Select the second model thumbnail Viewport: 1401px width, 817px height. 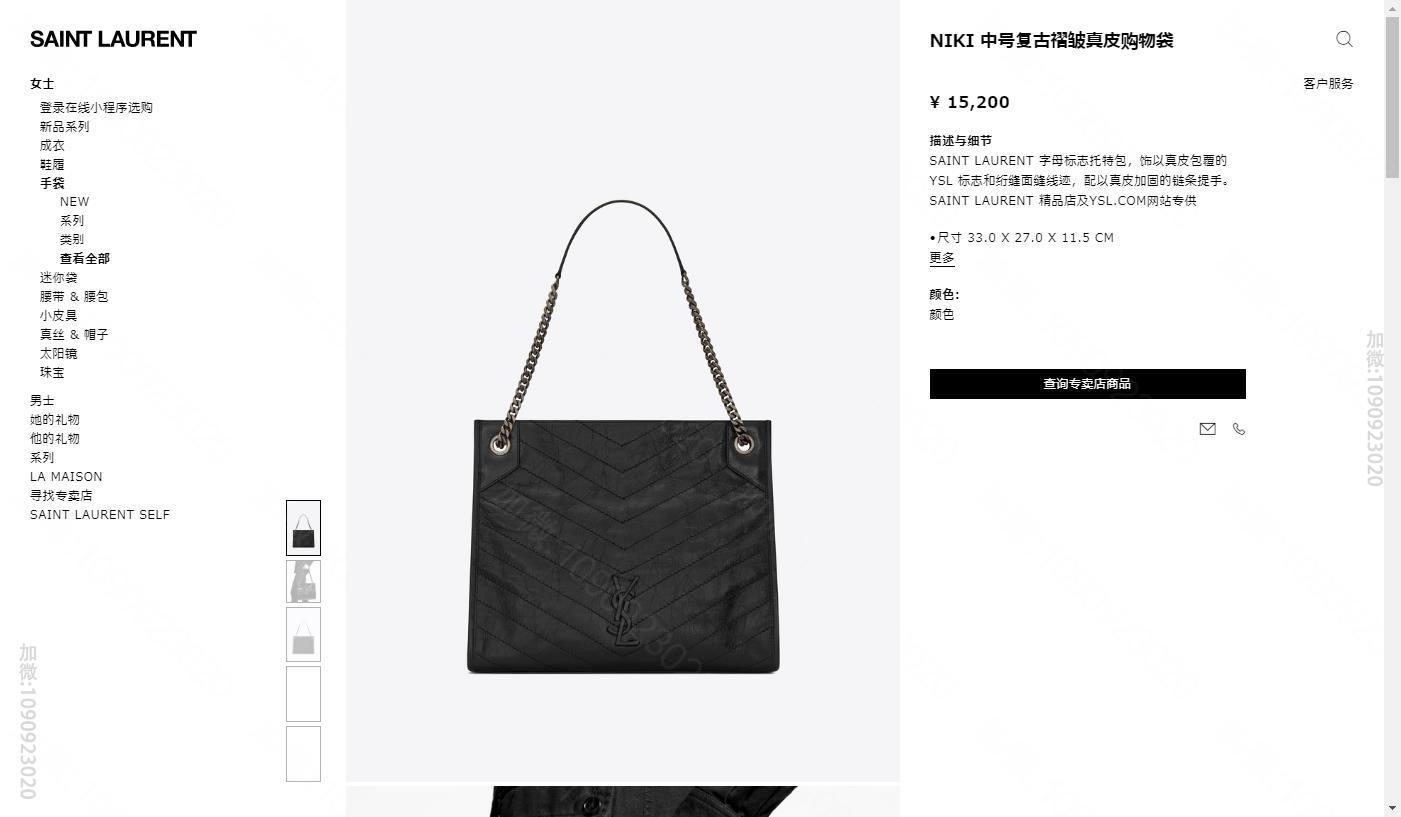303,582
